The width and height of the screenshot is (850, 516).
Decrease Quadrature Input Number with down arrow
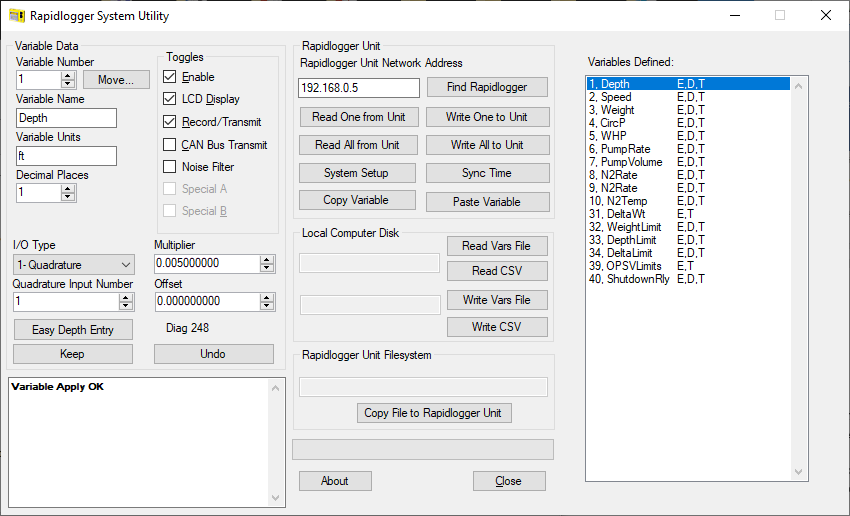click(126, 305)
